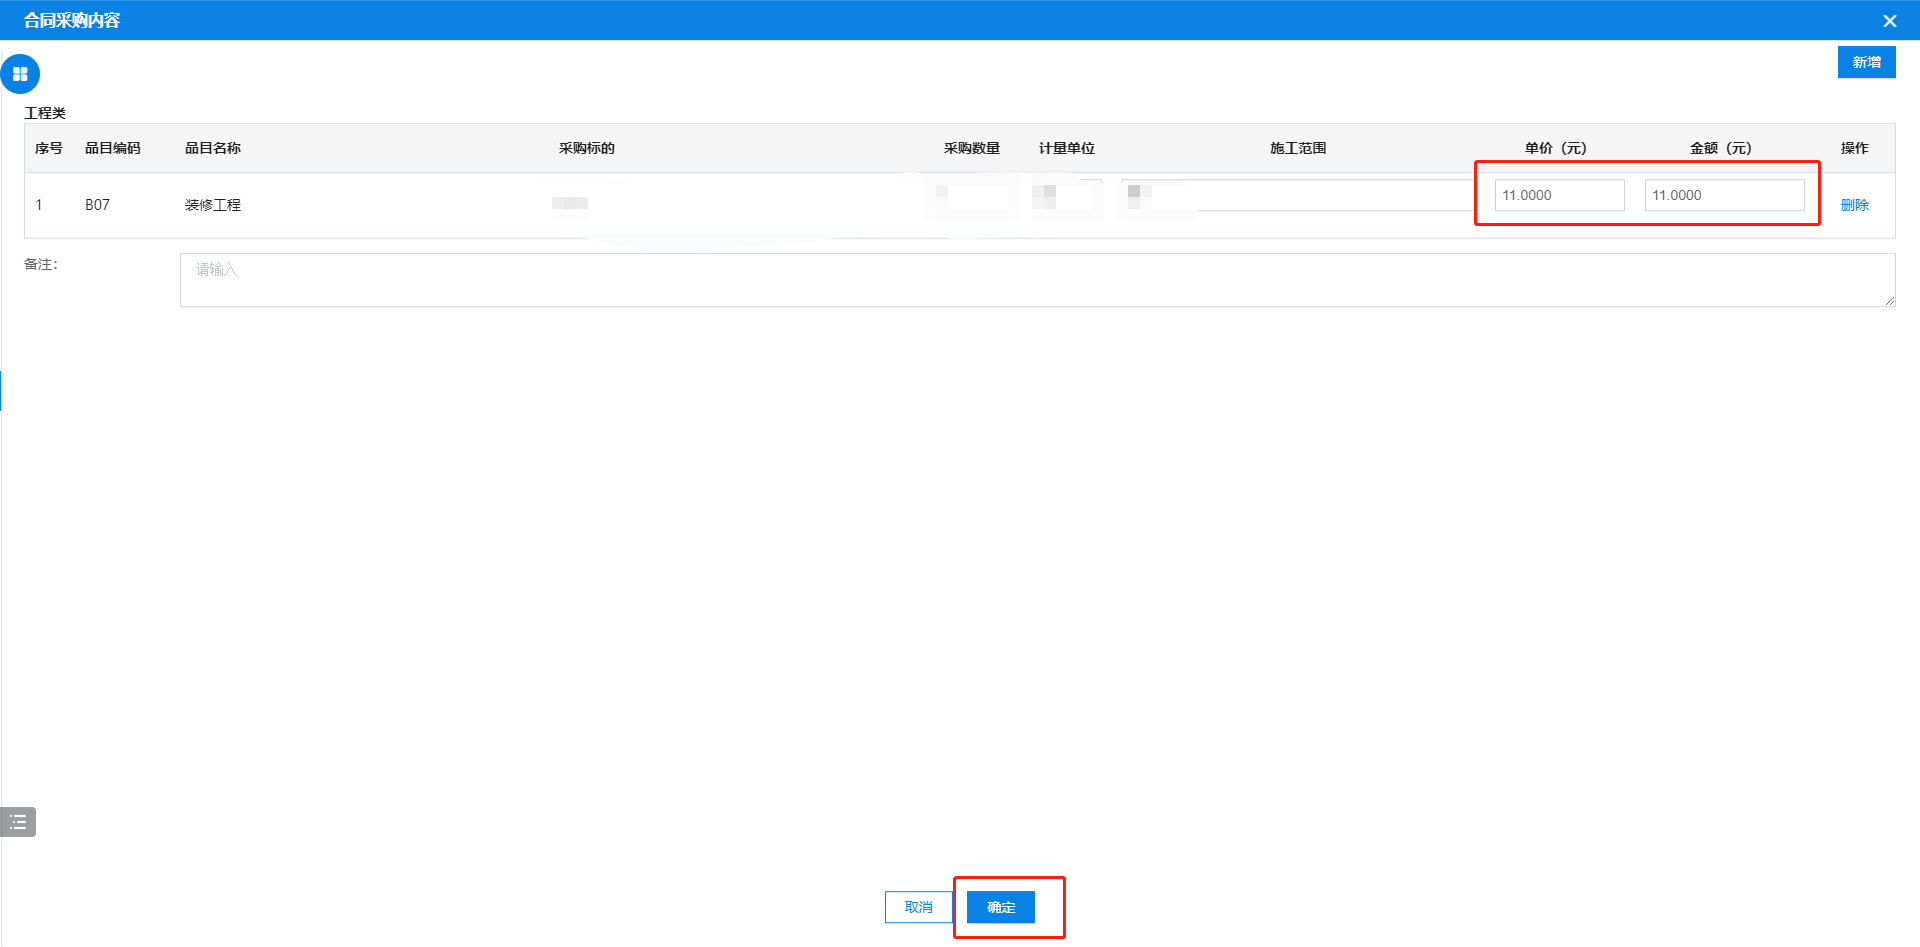Click the 新增 button
The width and height of the screenshot is (1920, 947).
[x=1866, y=62]
